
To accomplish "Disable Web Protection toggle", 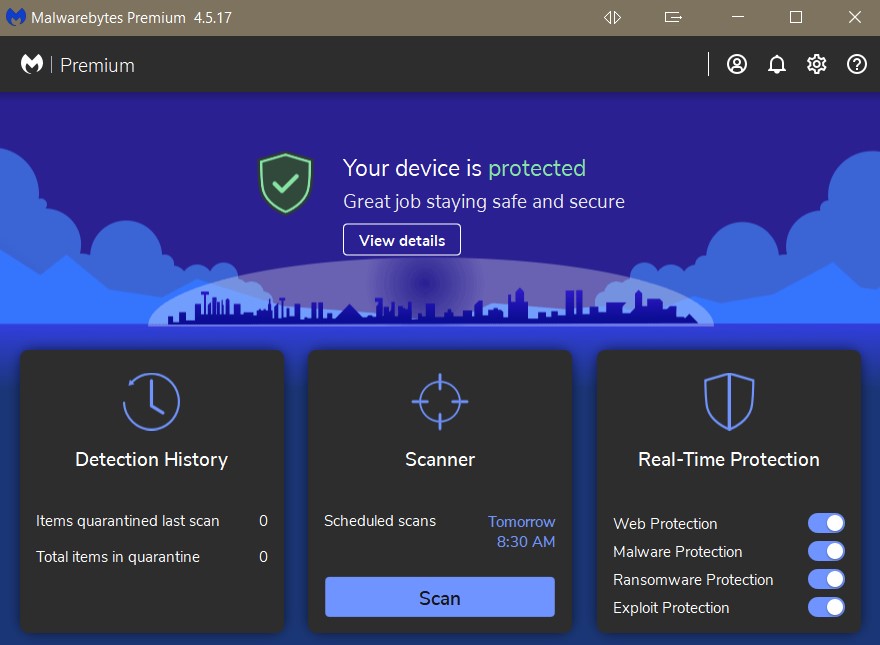I will (x=826, y=523).
